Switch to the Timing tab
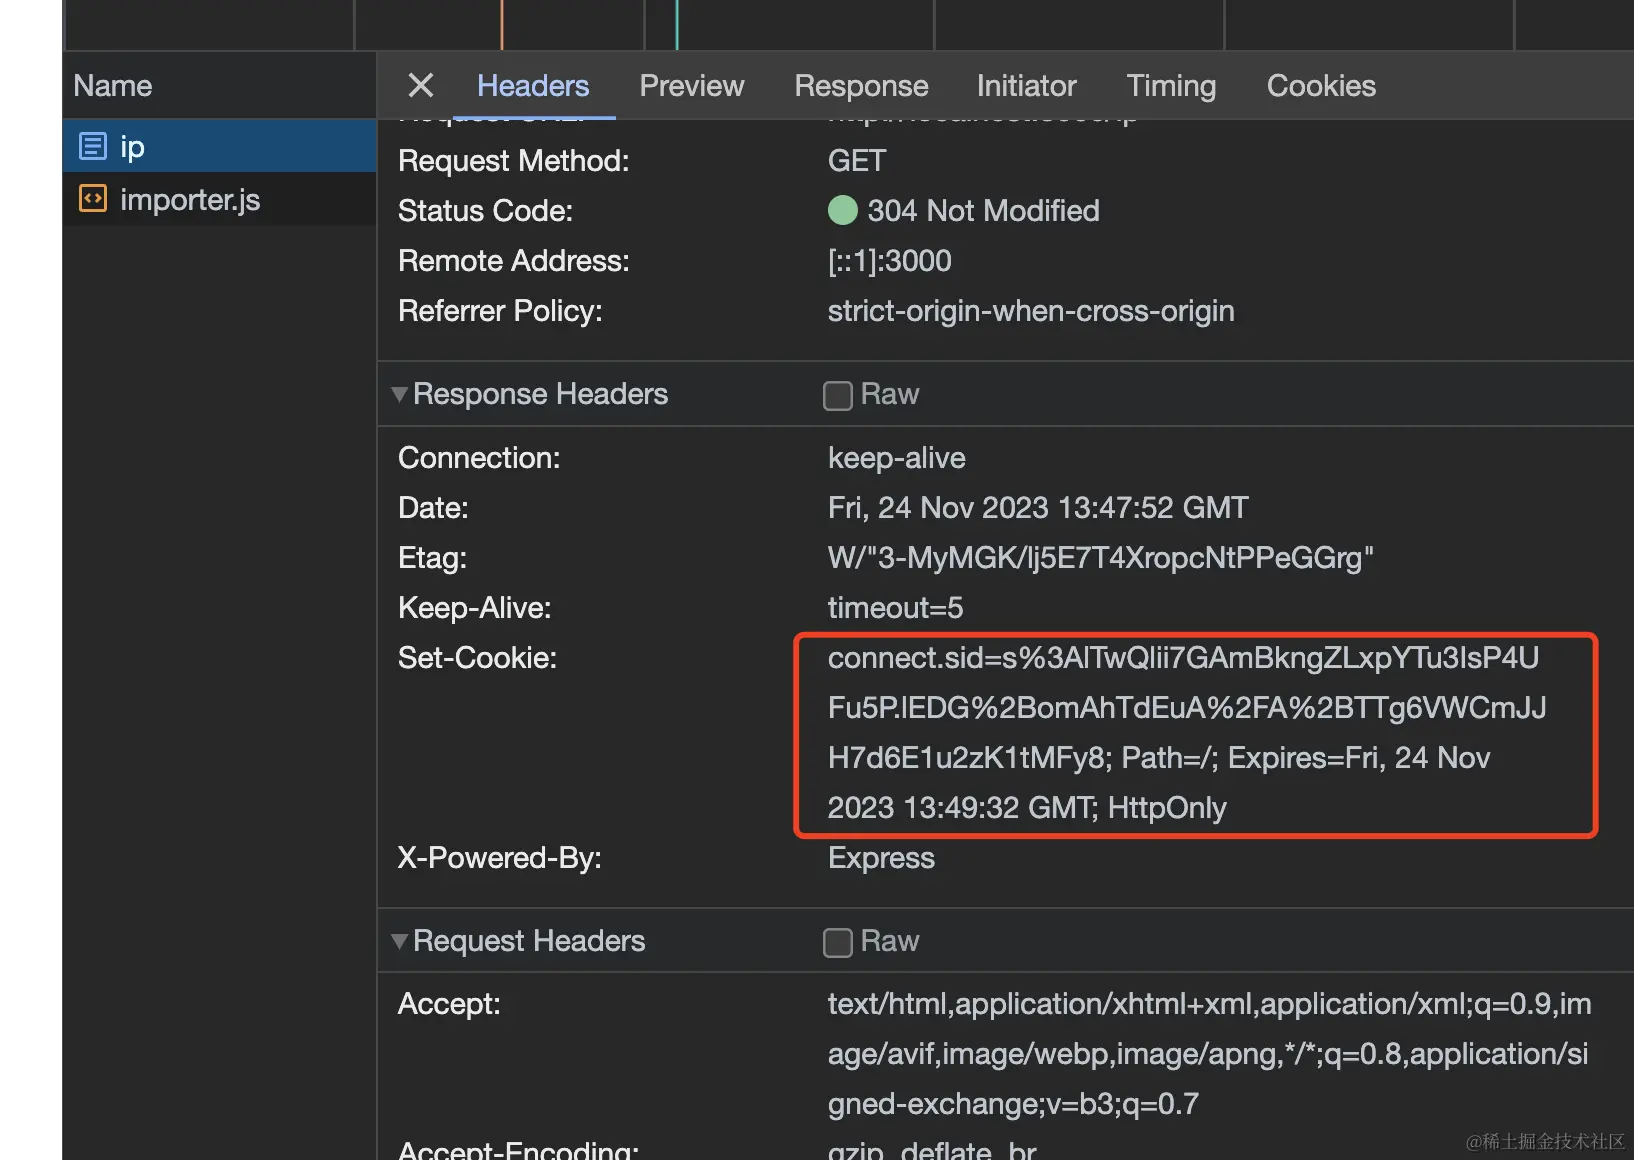 click(1171, 86)
